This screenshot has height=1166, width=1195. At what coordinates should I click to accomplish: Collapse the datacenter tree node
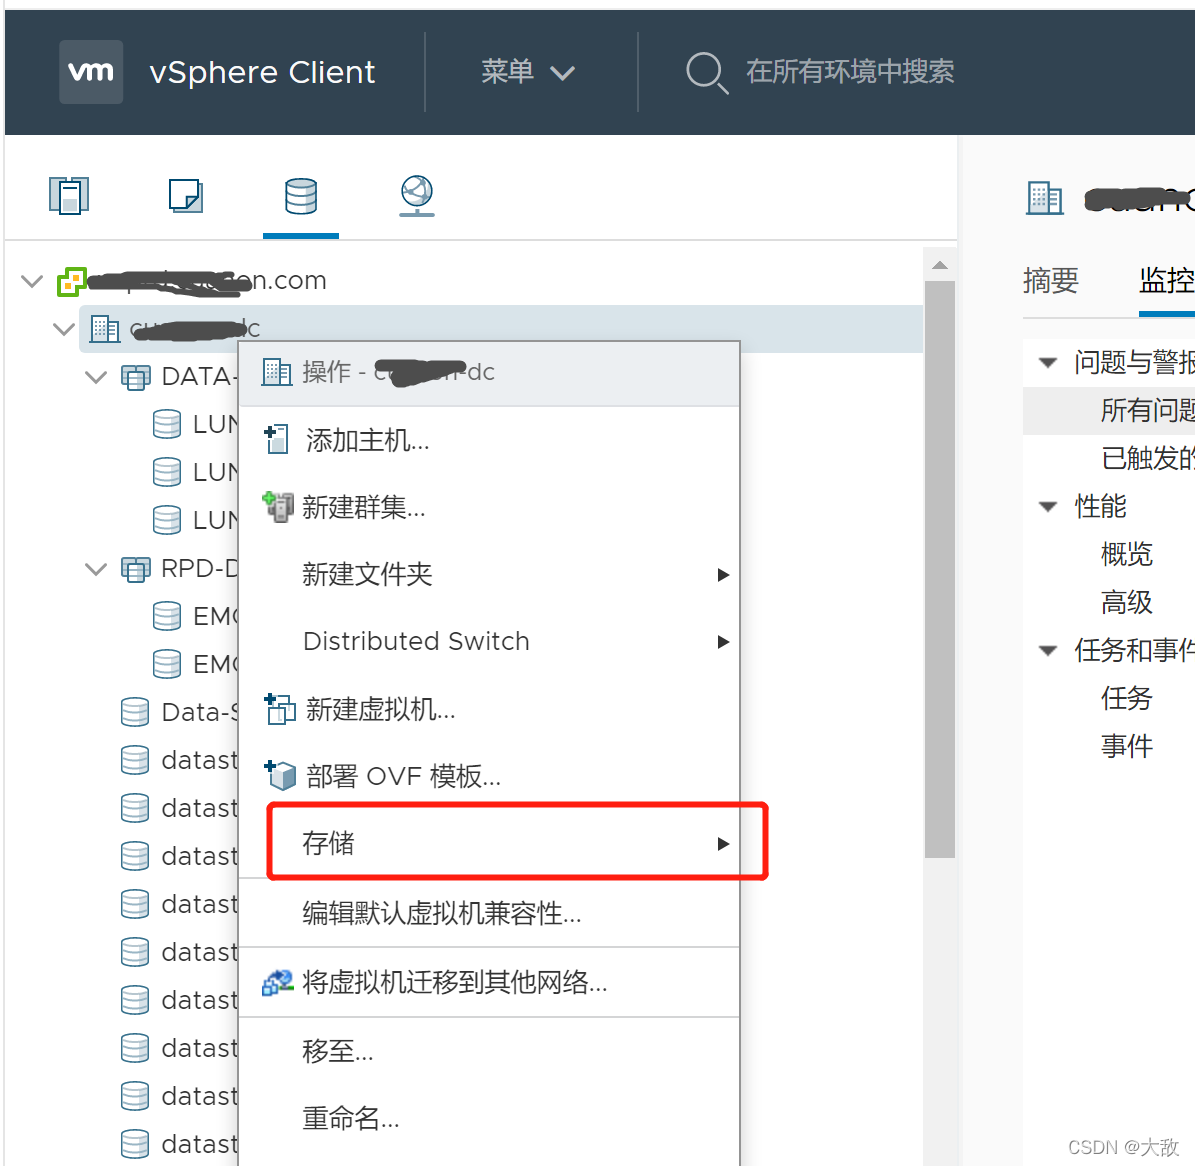pyautogui.click(x=64, y=329)
